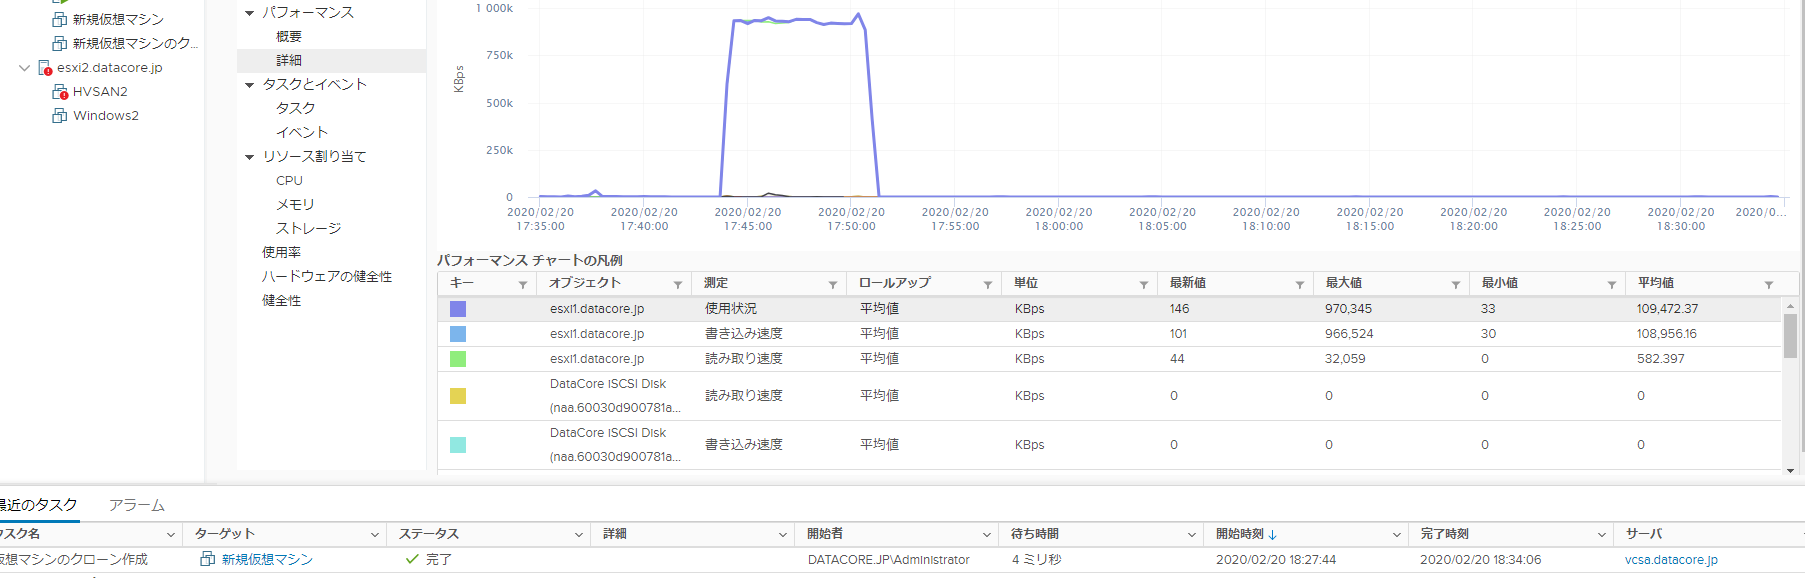This screenshot has height=578, width=1805.
Task: Click the legend table scrollbar thumb
Action: [1790, 336]
